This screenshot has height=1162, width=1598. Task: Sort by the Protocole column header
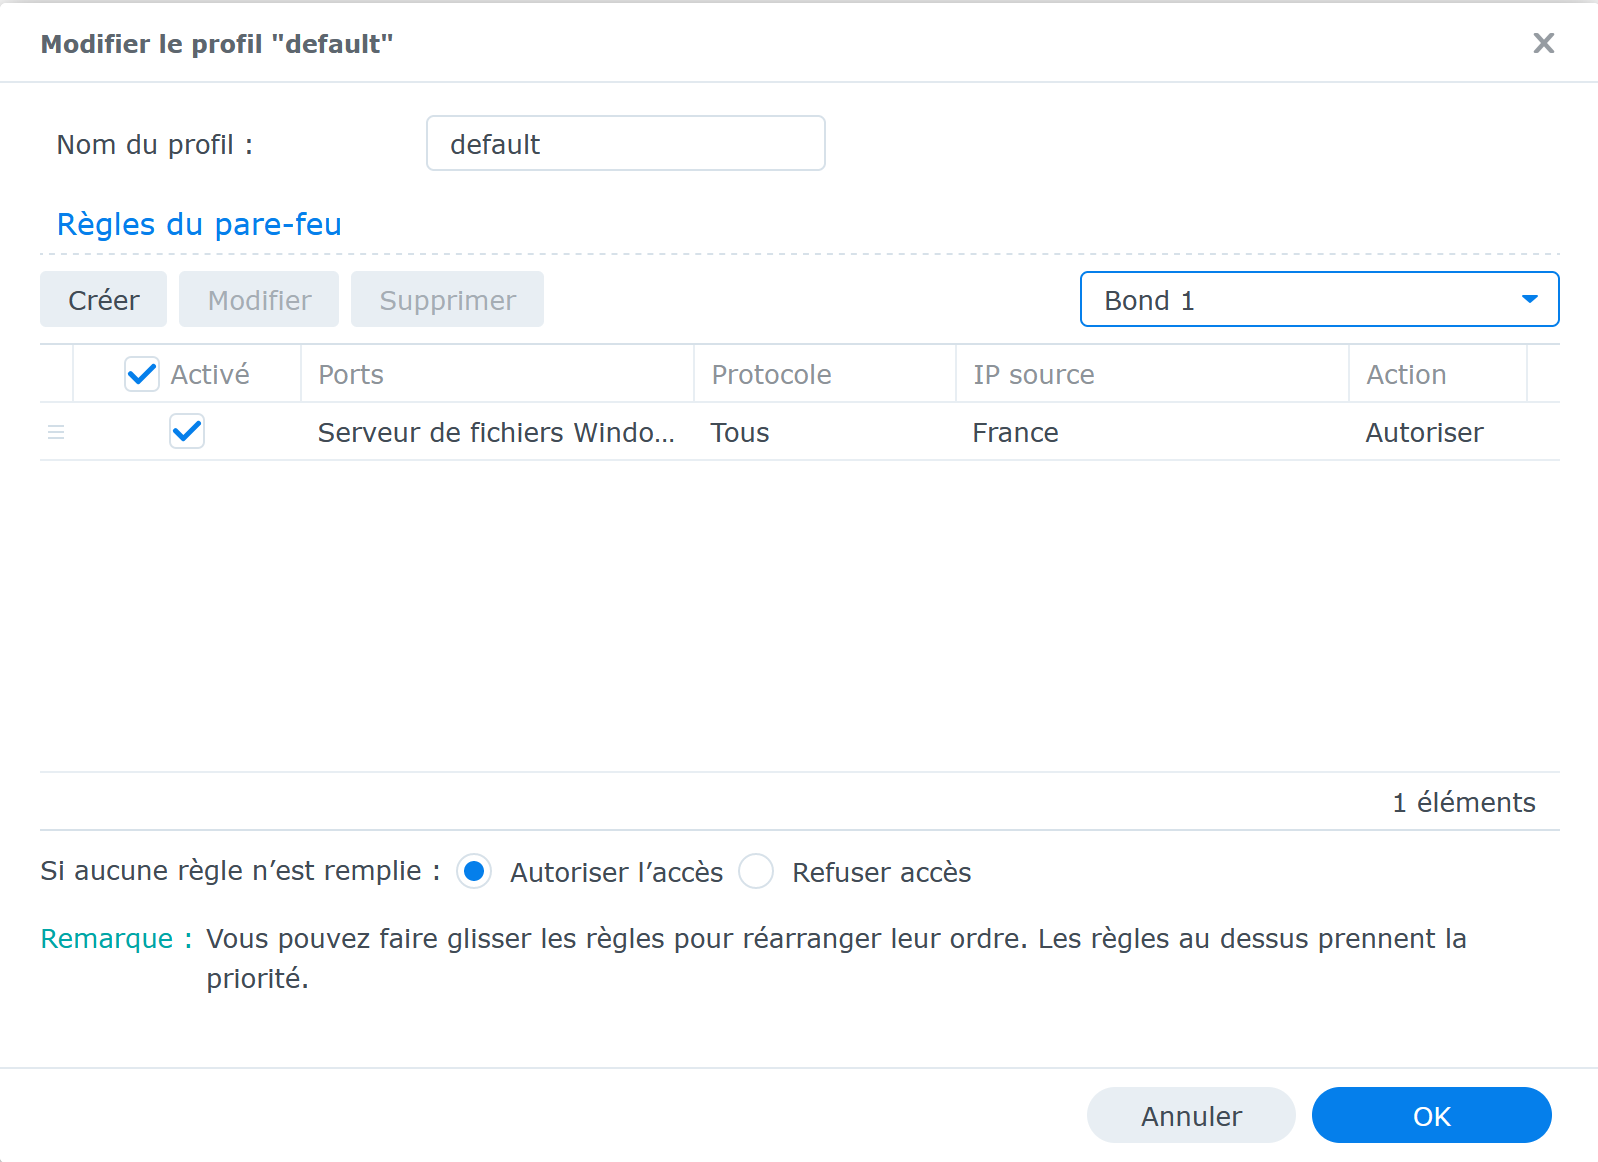pyautogui.click(x=771, y=374)
